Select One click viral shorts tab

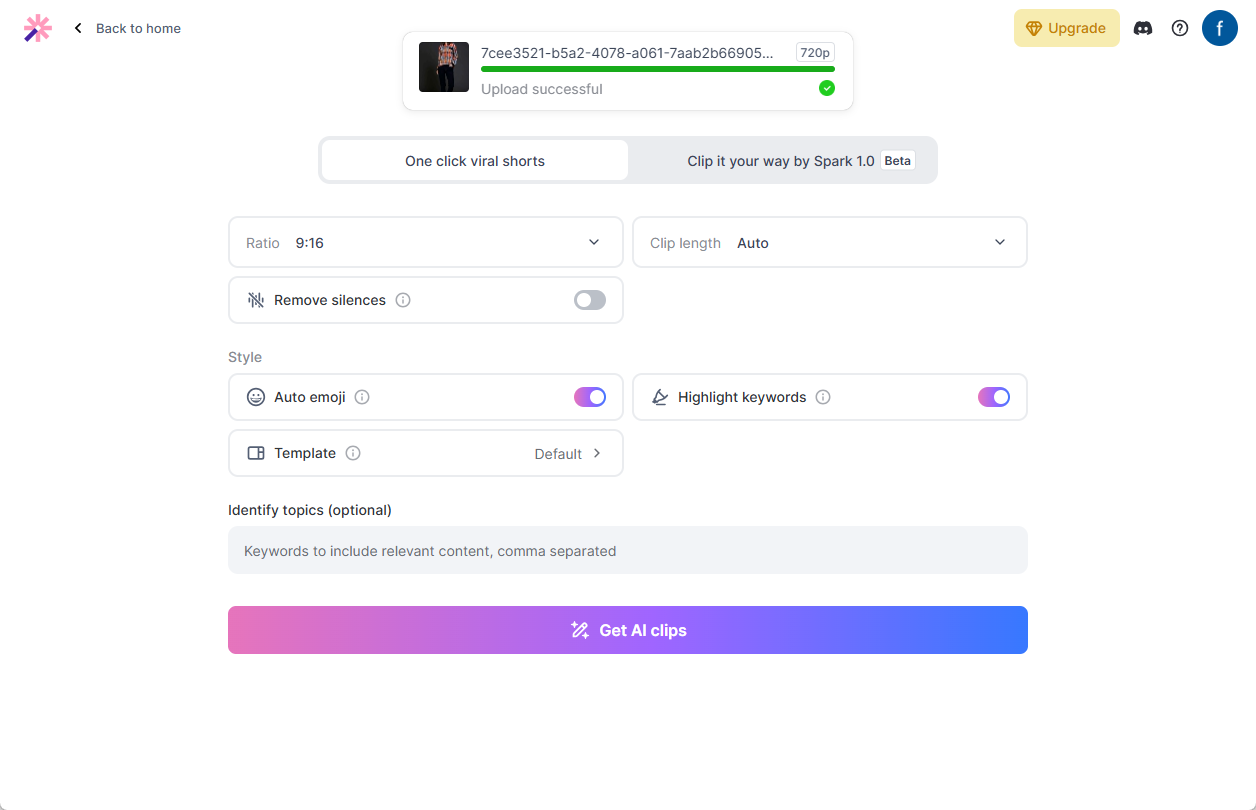click(475, 160)
